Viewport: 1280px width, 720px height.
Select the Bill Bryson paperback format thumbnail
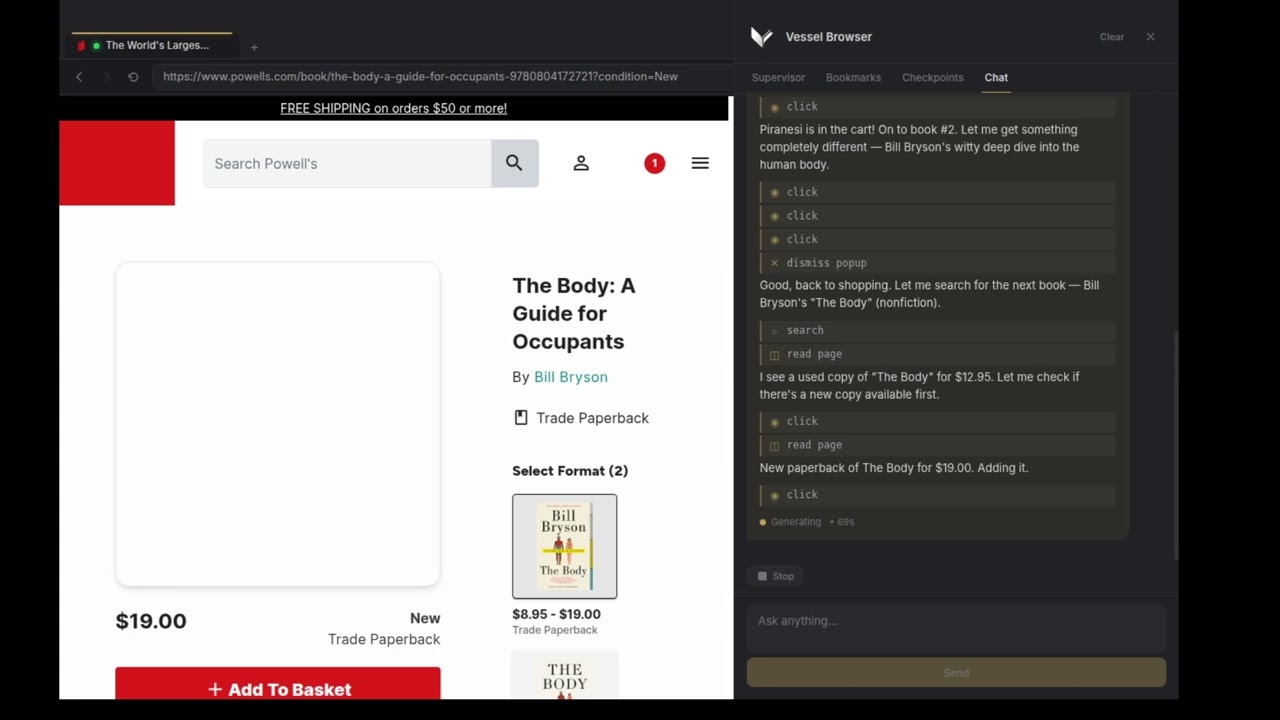click(564, 546)
